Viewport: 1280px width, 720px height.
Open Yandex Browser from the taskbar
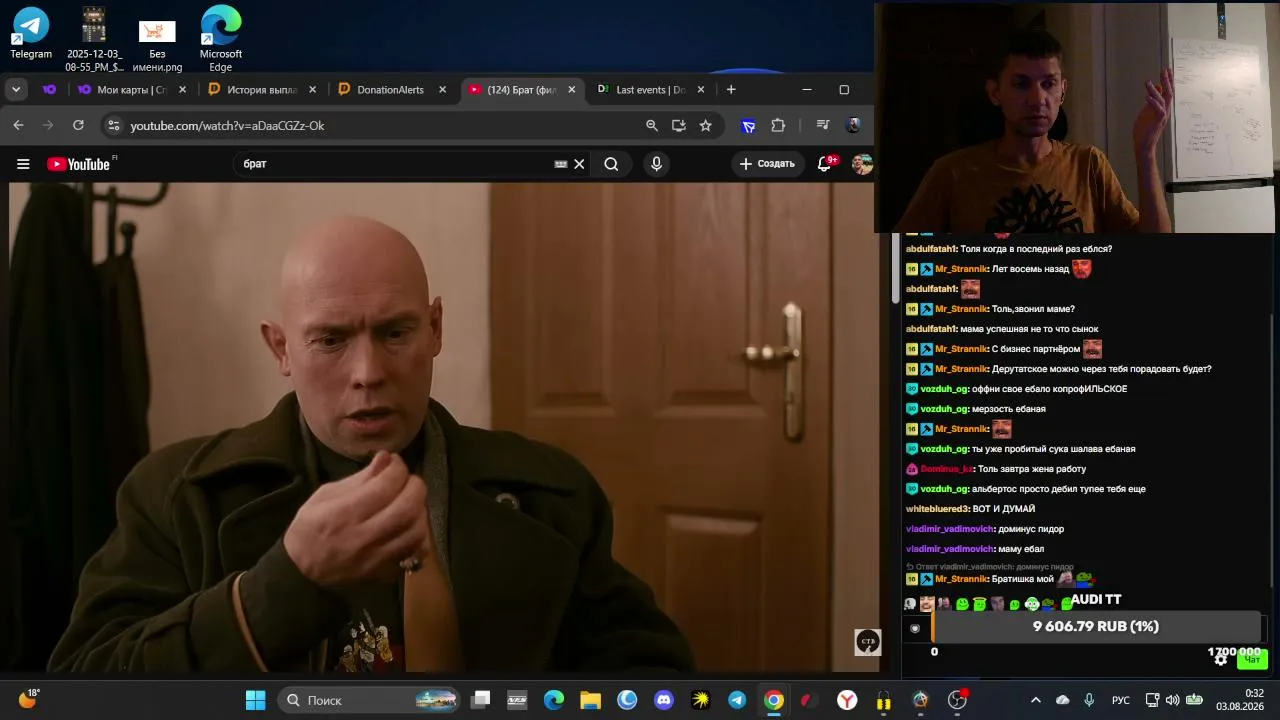(847, 700)
